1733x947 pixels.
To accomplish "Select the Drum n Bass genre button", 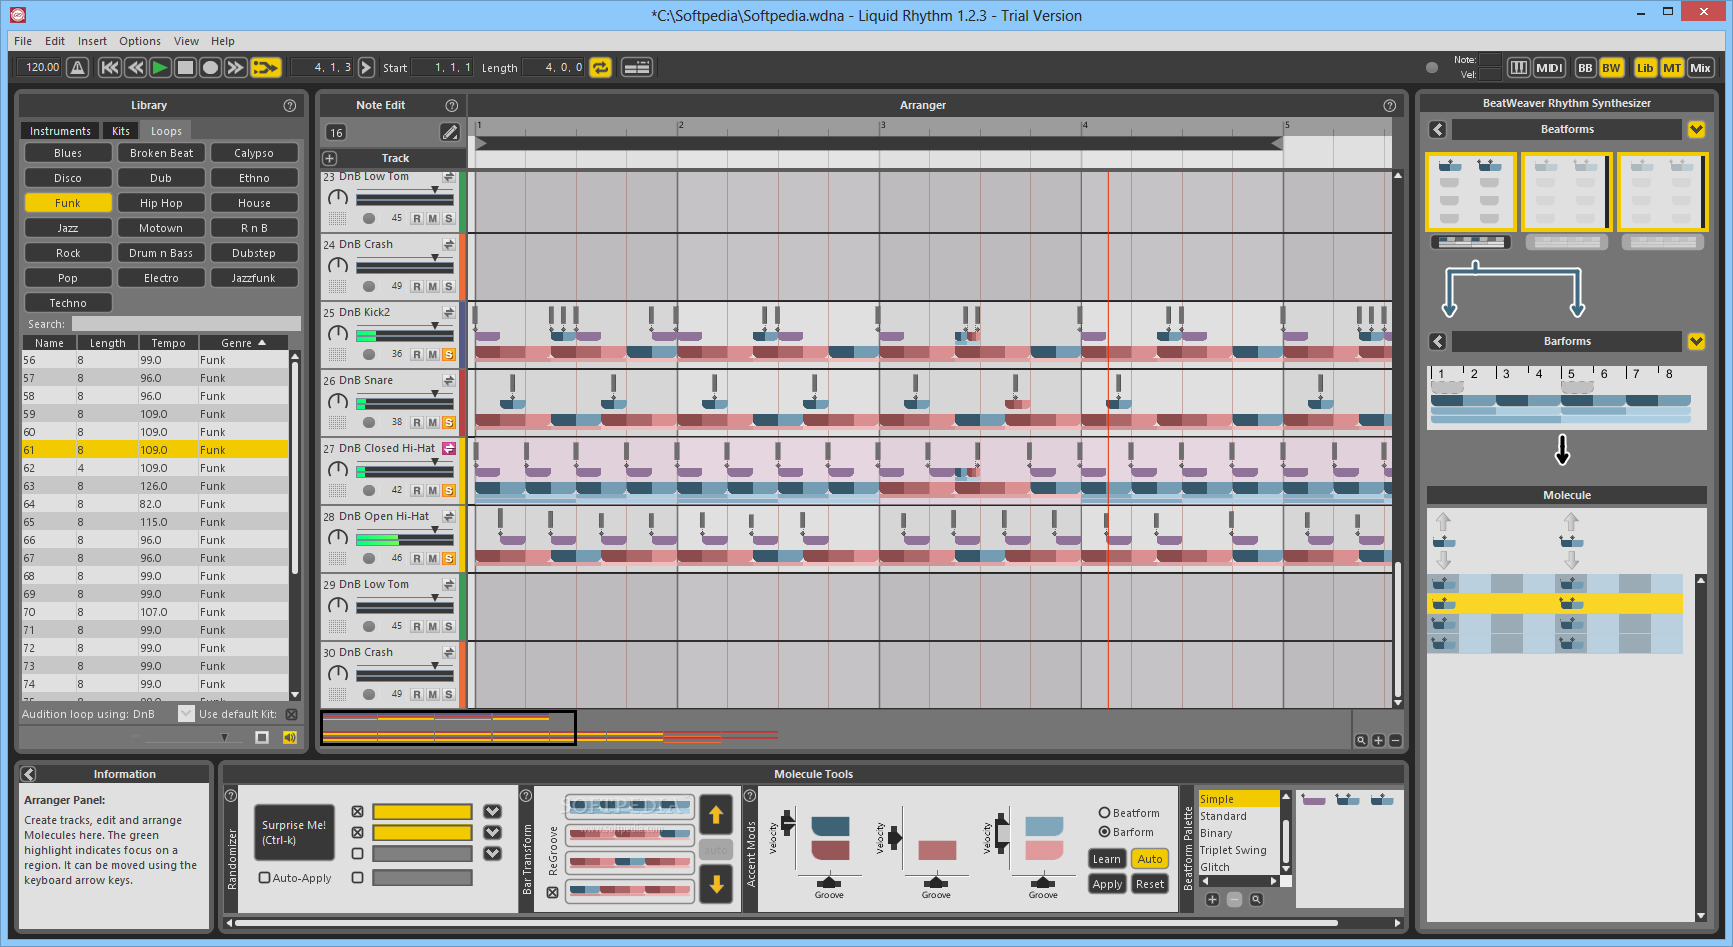I will (x=161, y=253).
